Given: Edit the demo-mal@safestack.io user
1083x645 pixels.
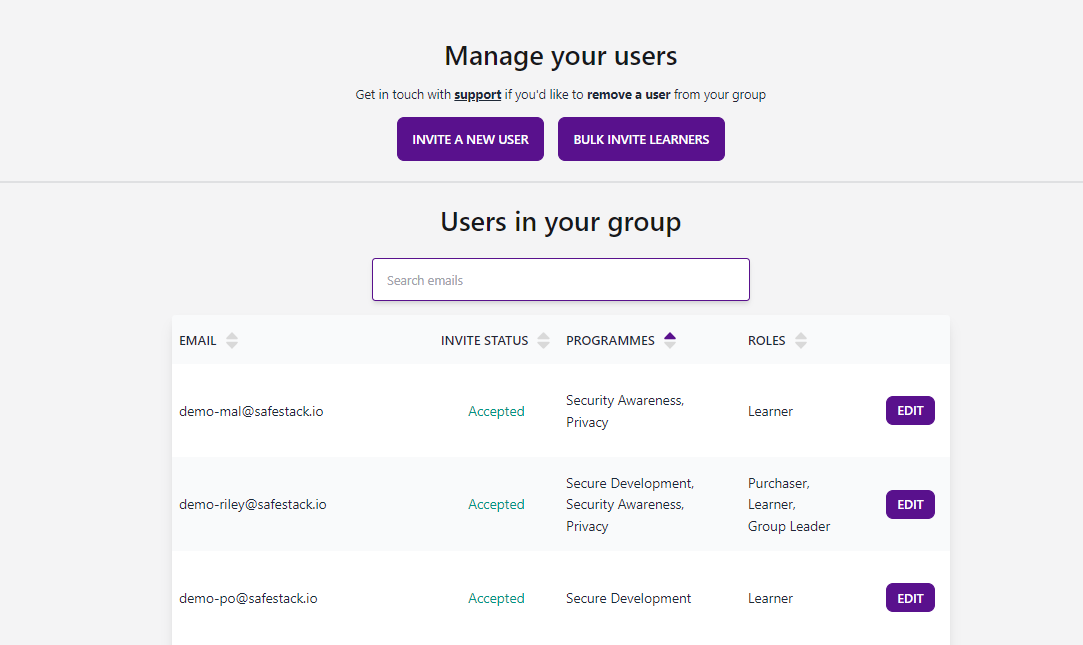Looking at the screenshot, I should coord(910,411).
